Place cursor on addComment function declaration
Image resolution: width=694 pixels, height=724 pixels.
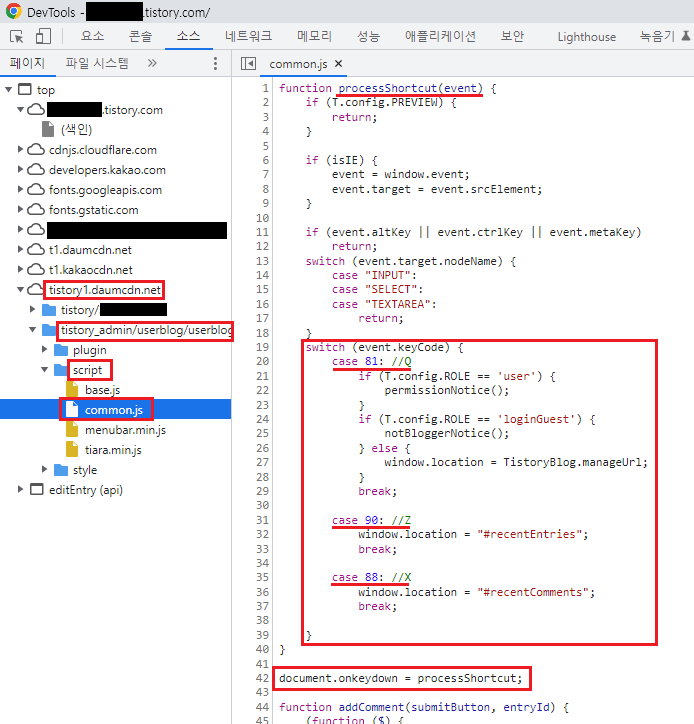click(424, 707)
